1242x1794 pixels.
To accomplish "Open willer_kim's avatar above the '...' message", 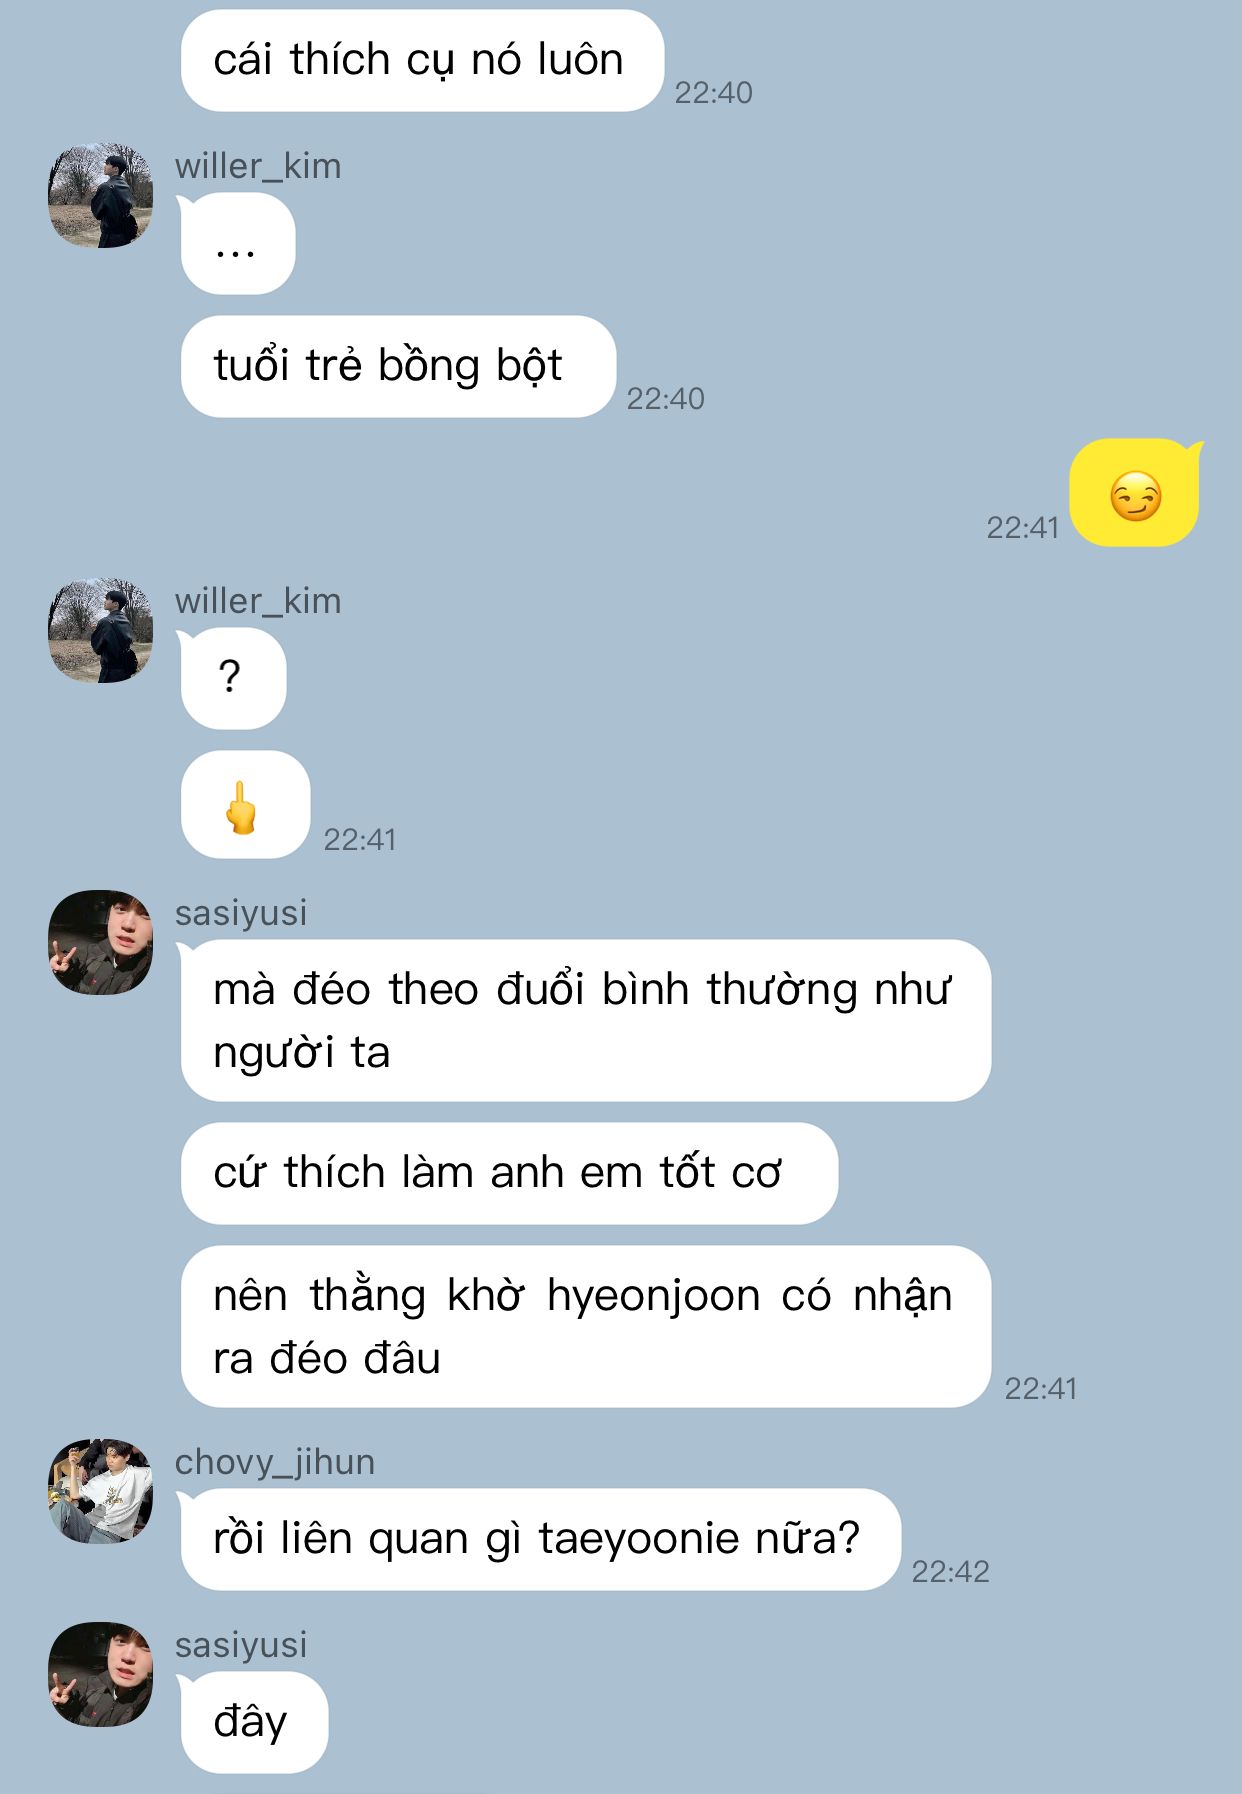I will (x=101, y=196).
